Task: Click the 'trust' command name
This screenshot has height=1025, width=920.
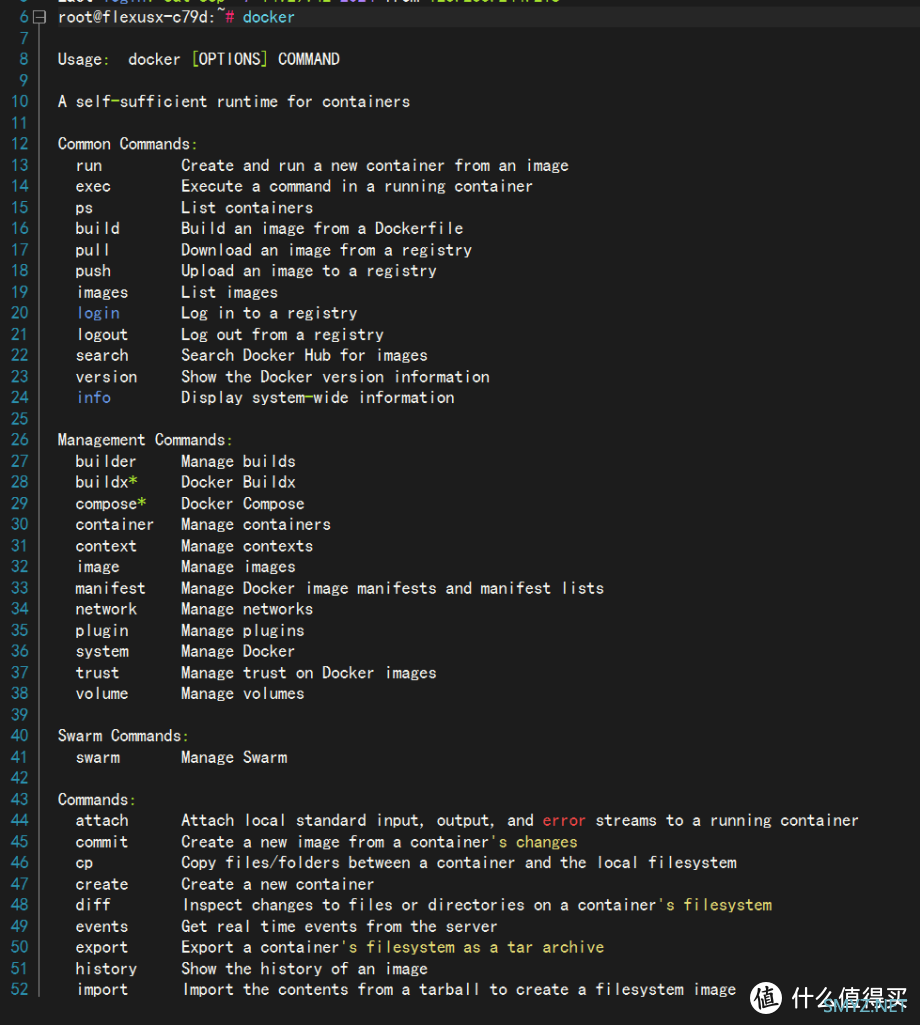Action: pos(97,673)
